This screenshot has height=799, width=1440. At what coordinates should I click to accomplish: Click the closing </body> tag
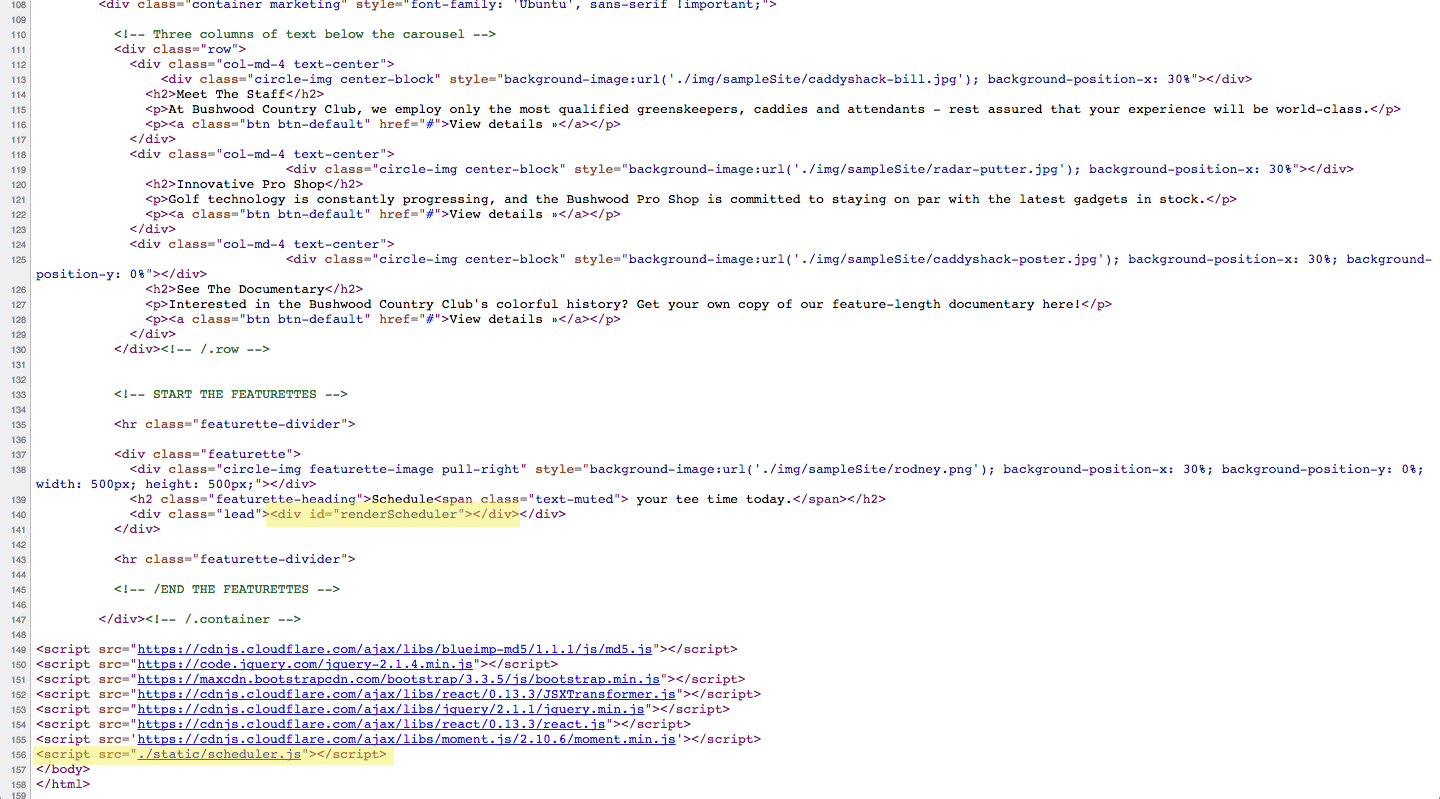point(63,769)
